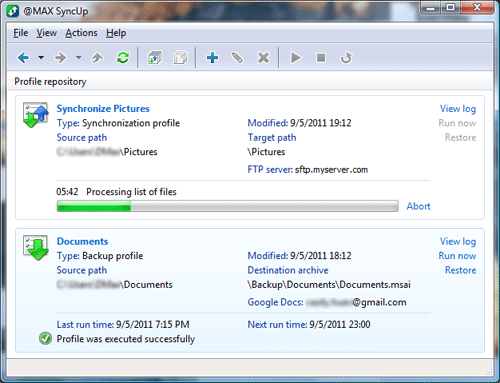Open the Back history dropdown arrow
This screenshot has height=383, width=500.
tap(41, 58)
